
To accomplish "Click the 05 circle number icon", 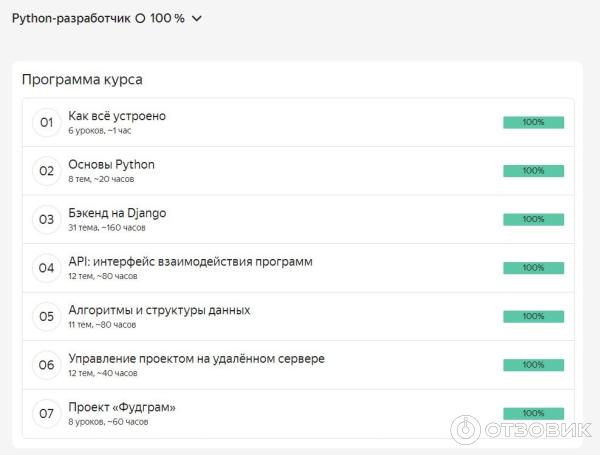I will point(46,316).
